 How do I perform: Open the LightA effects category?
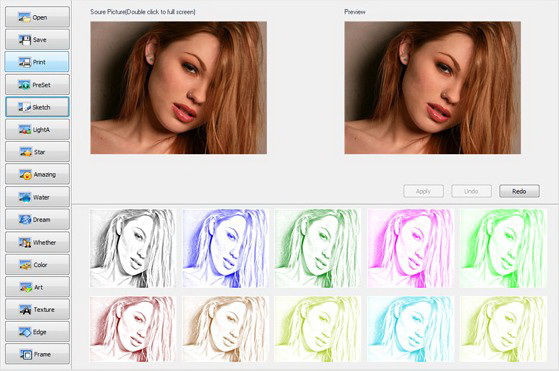tap(37, 129)
